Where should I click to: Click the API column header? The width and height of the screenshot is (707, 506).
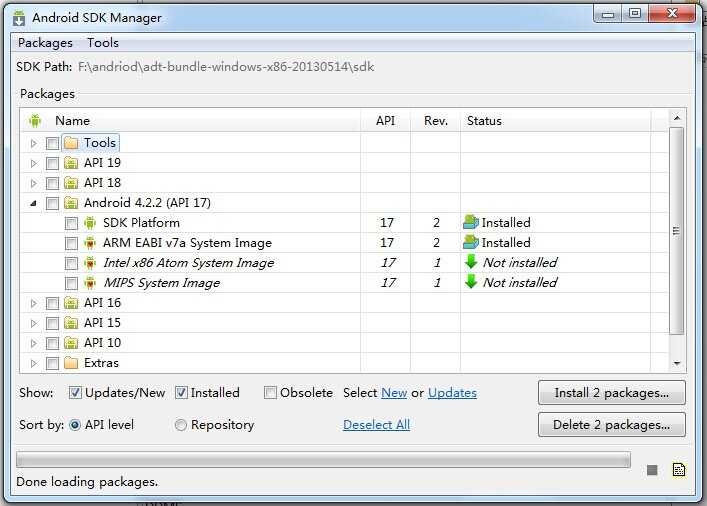386,120
